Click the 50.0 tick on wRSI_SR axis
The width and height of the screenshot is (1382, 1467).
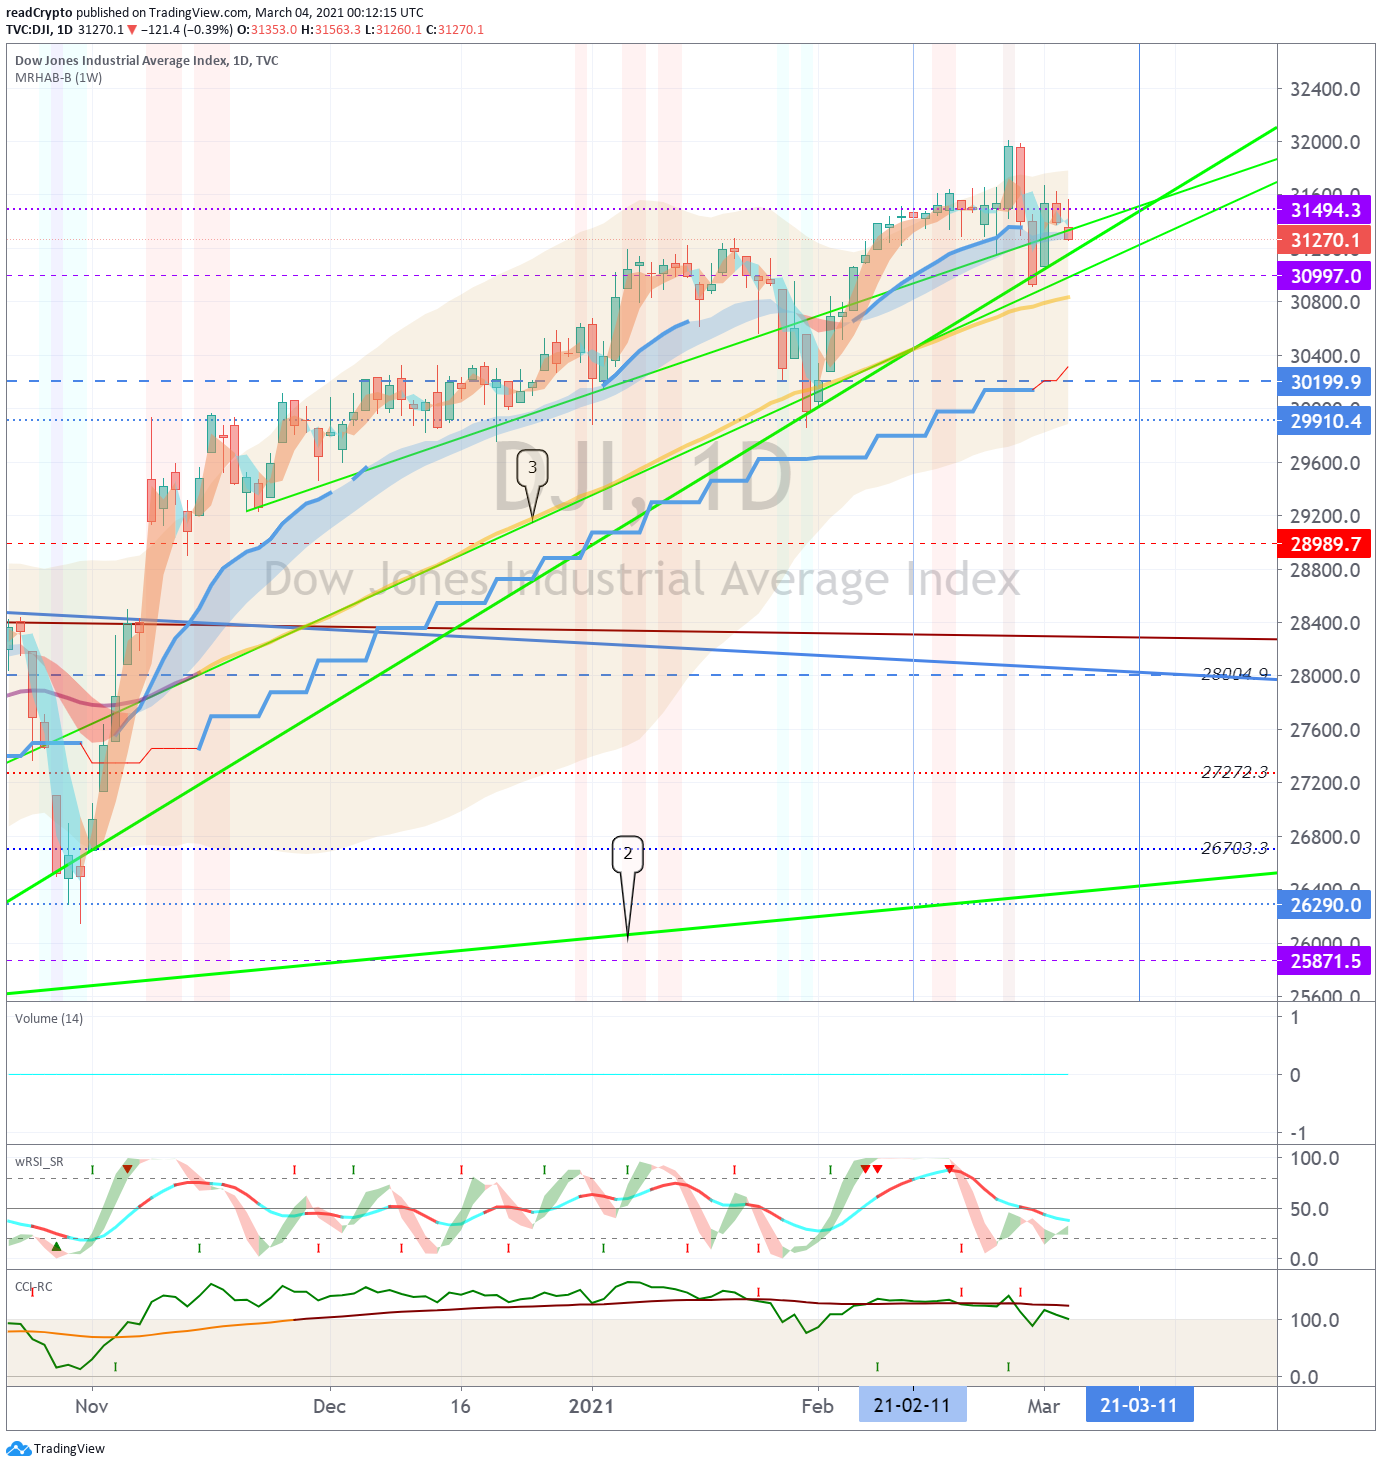coord(1310,1209)
